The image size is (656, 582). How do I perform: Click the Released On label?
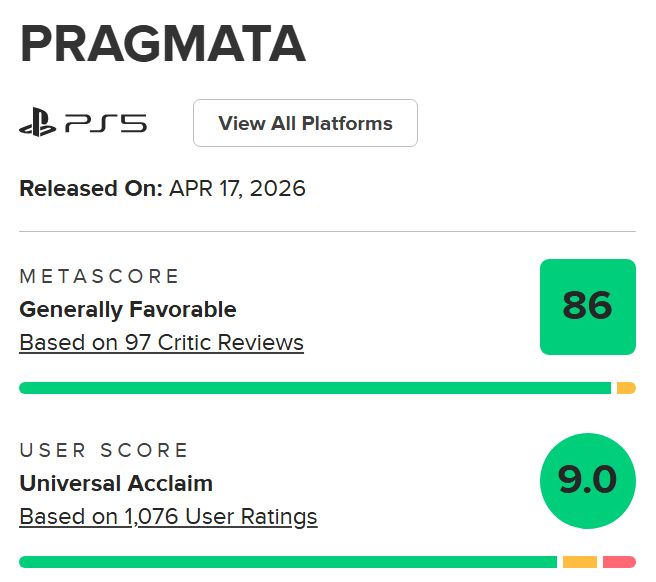pos(90,188)
